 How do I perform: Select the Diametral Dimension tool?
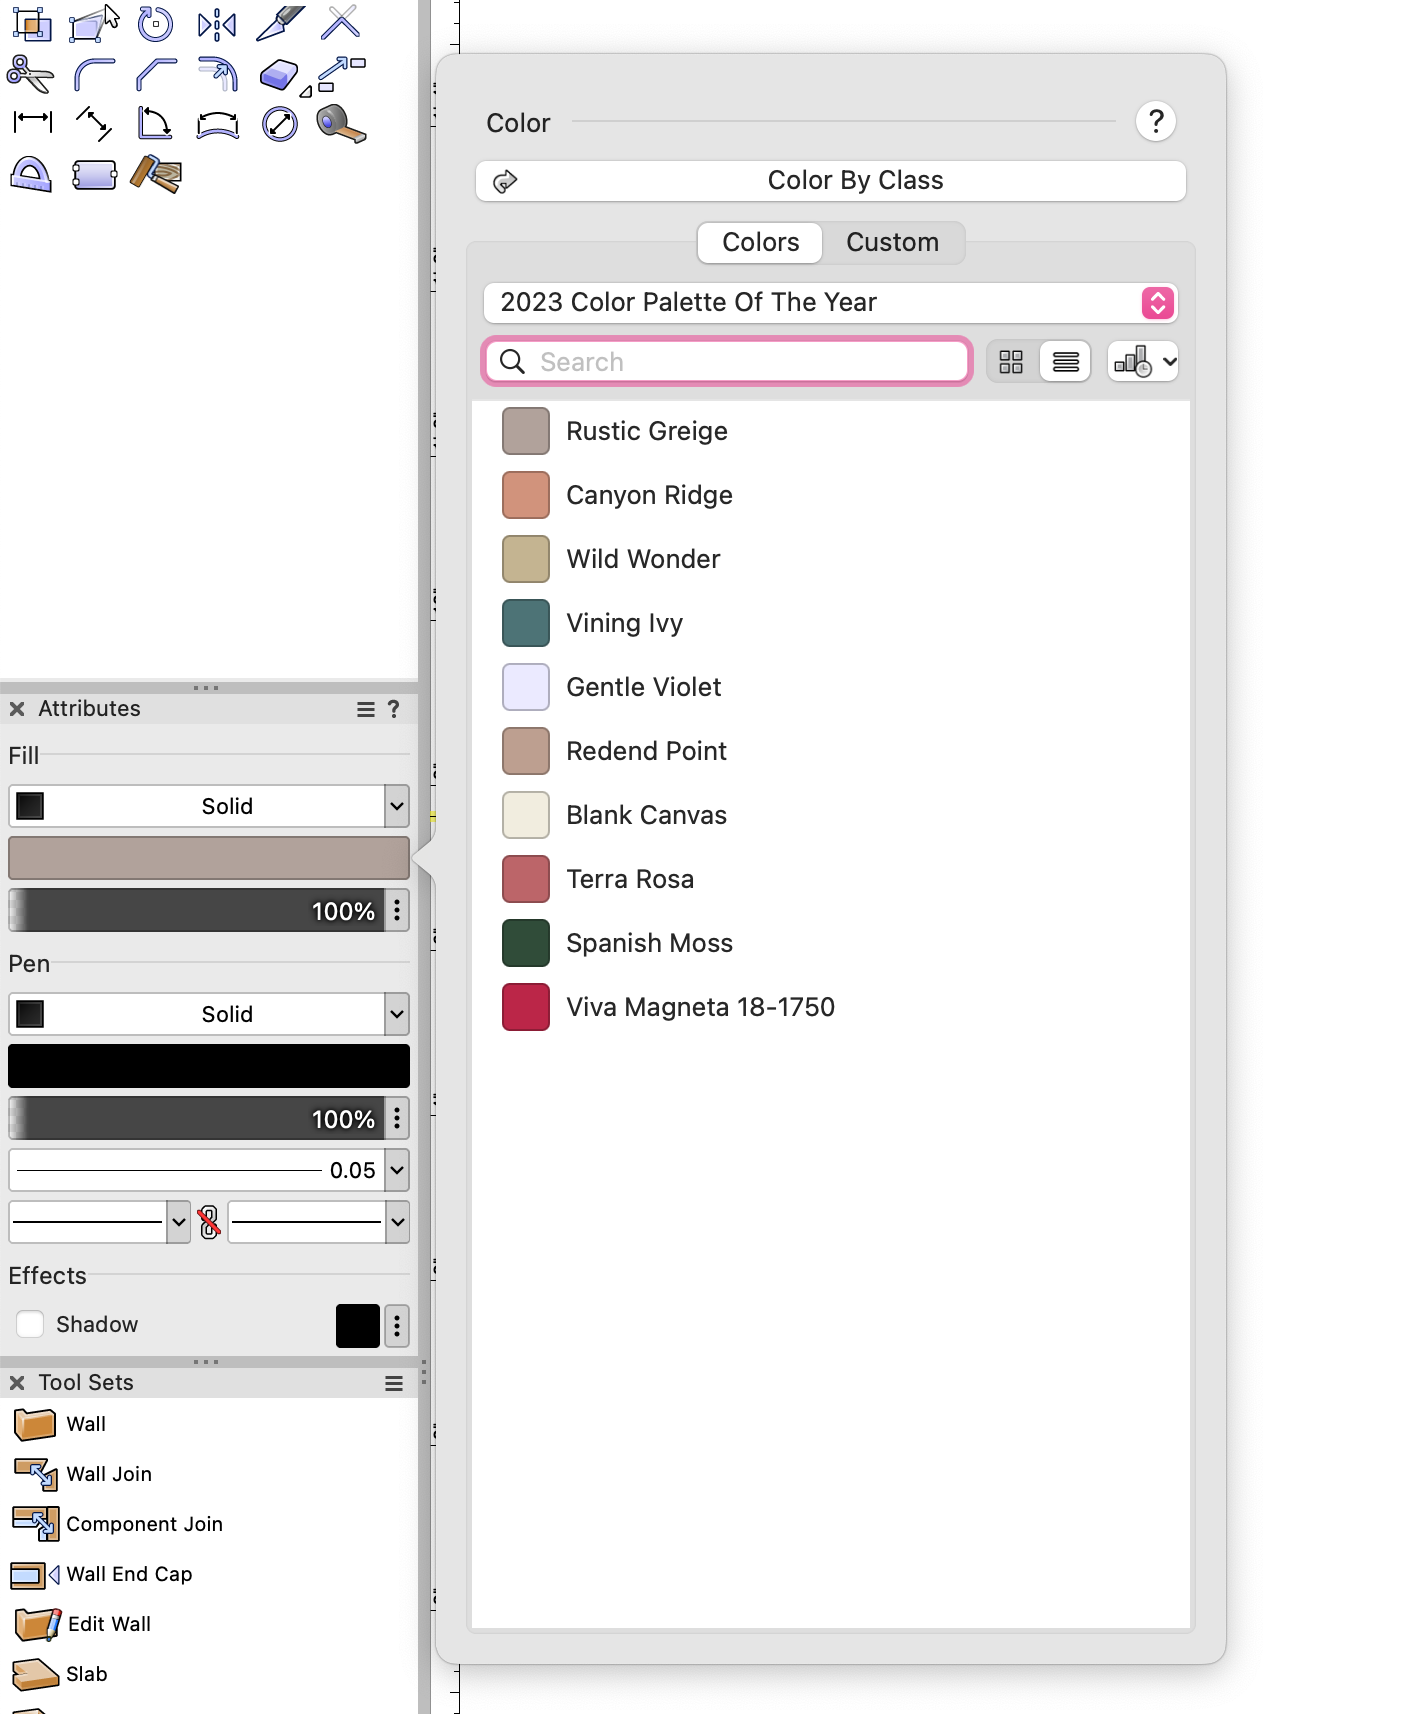(x=280, y=124)
